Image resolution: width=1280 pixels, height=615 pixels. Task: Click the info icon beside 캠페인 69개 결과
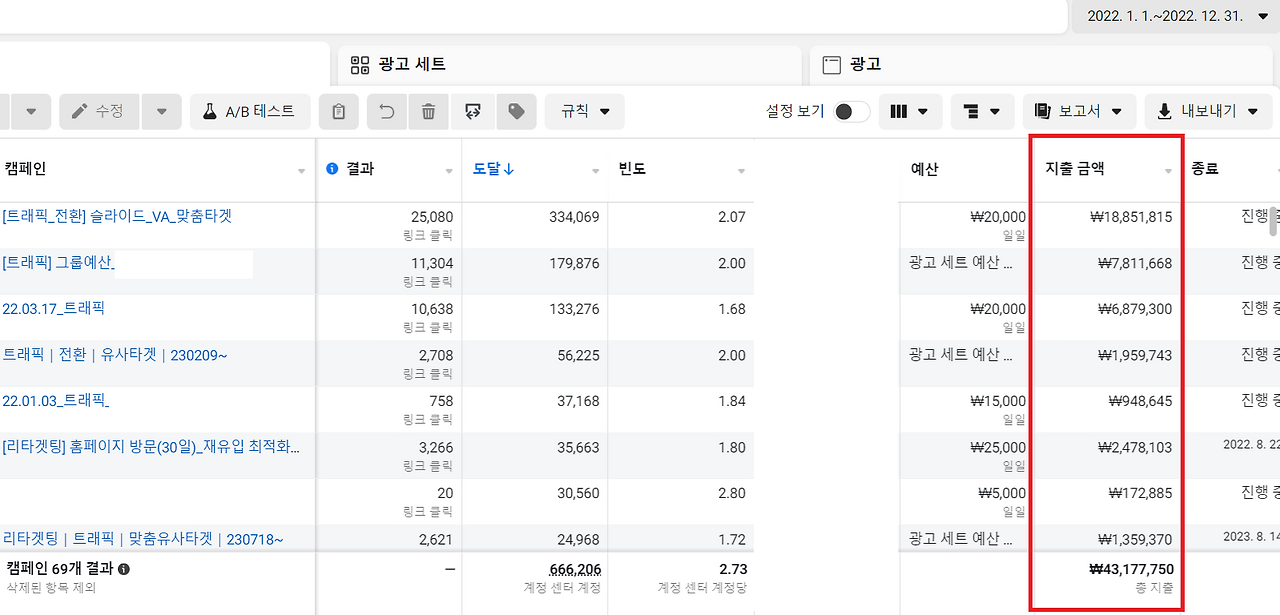[x=123, y=569]
